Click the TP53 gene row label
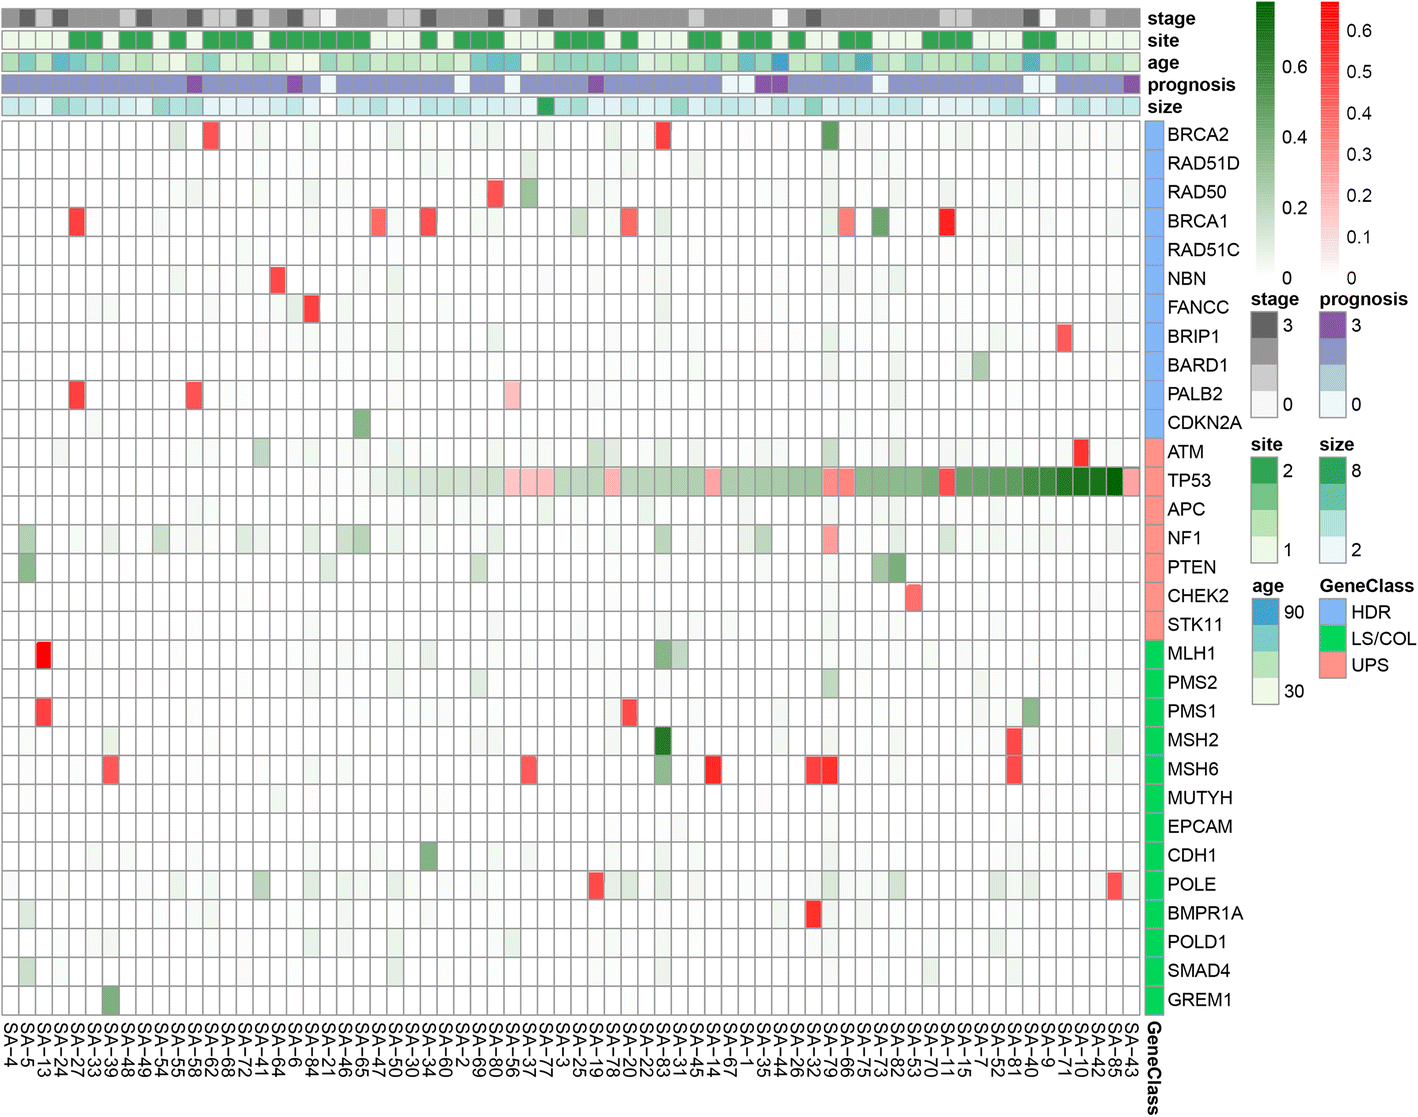The height and width of the screenshot is (1117, 1418). tap(1189, 480)
